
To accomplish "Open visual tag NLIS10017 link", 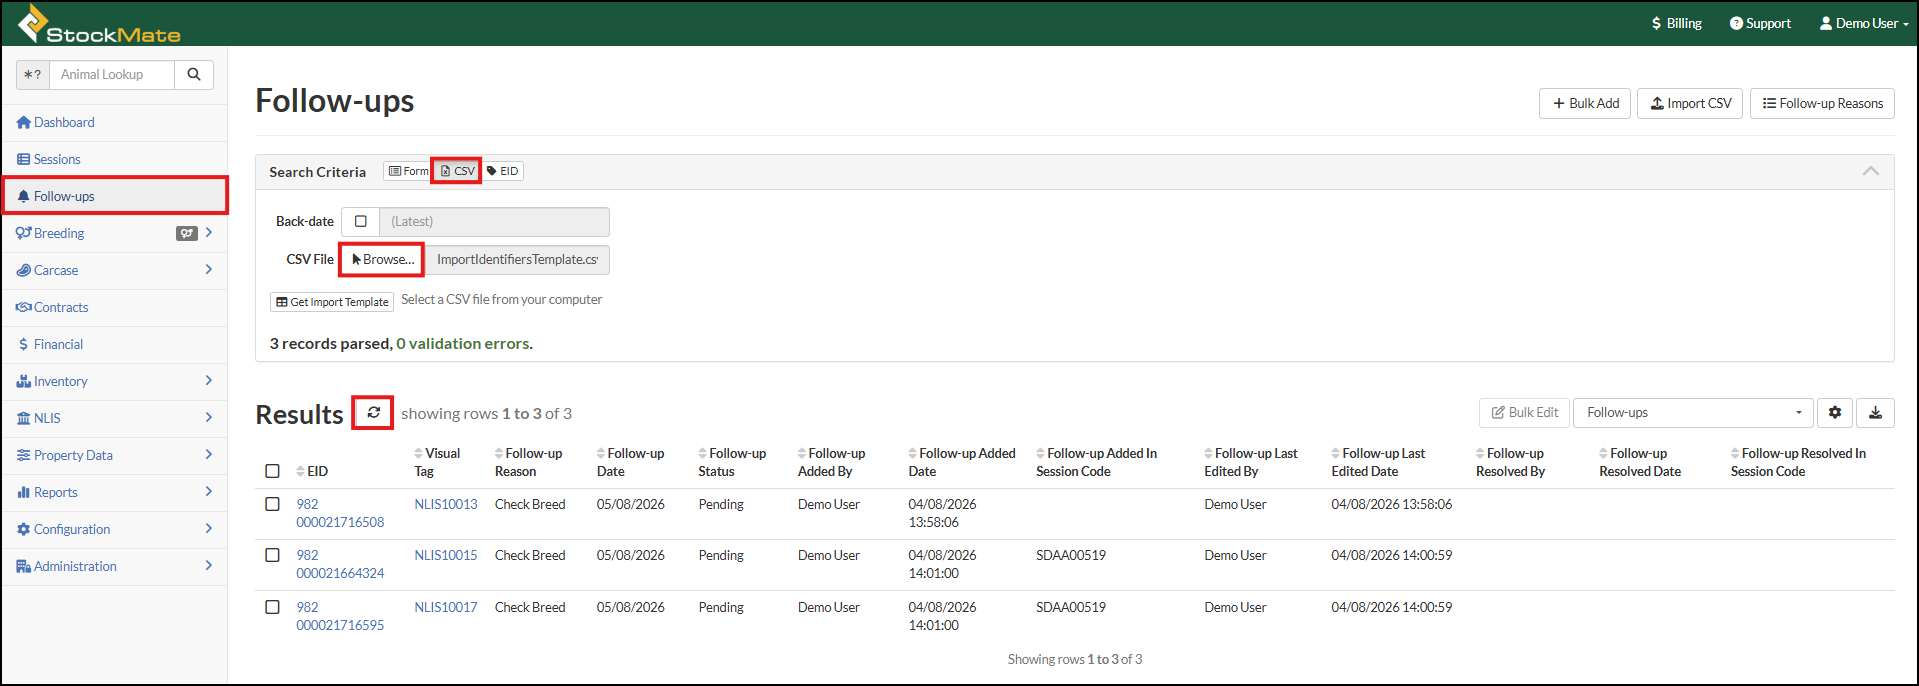I will pos(446,607).
